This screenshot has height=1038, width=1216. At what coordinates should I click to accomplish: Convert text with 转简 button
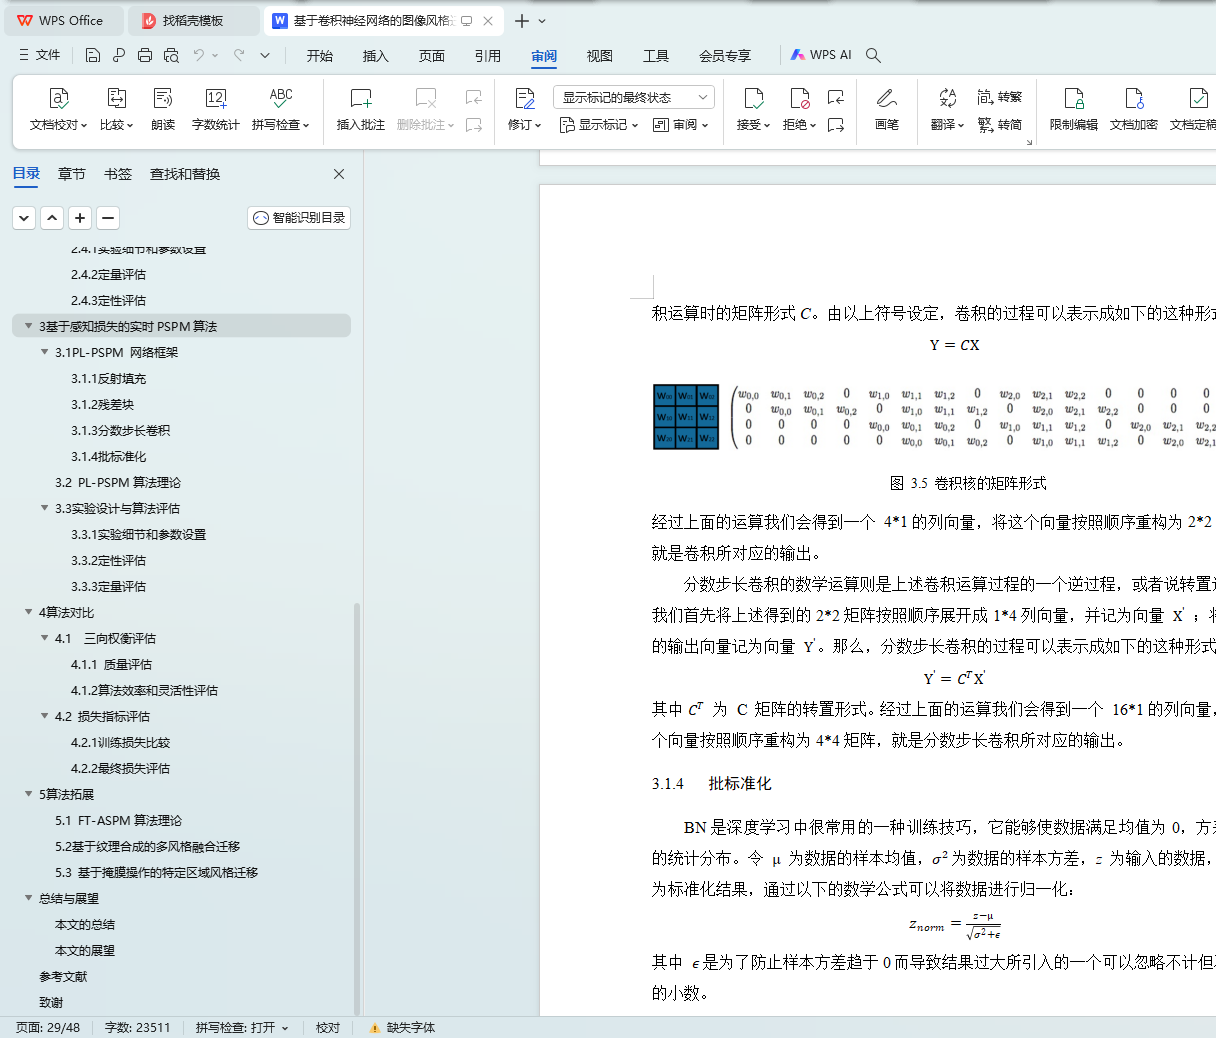tap(1000, 125)
